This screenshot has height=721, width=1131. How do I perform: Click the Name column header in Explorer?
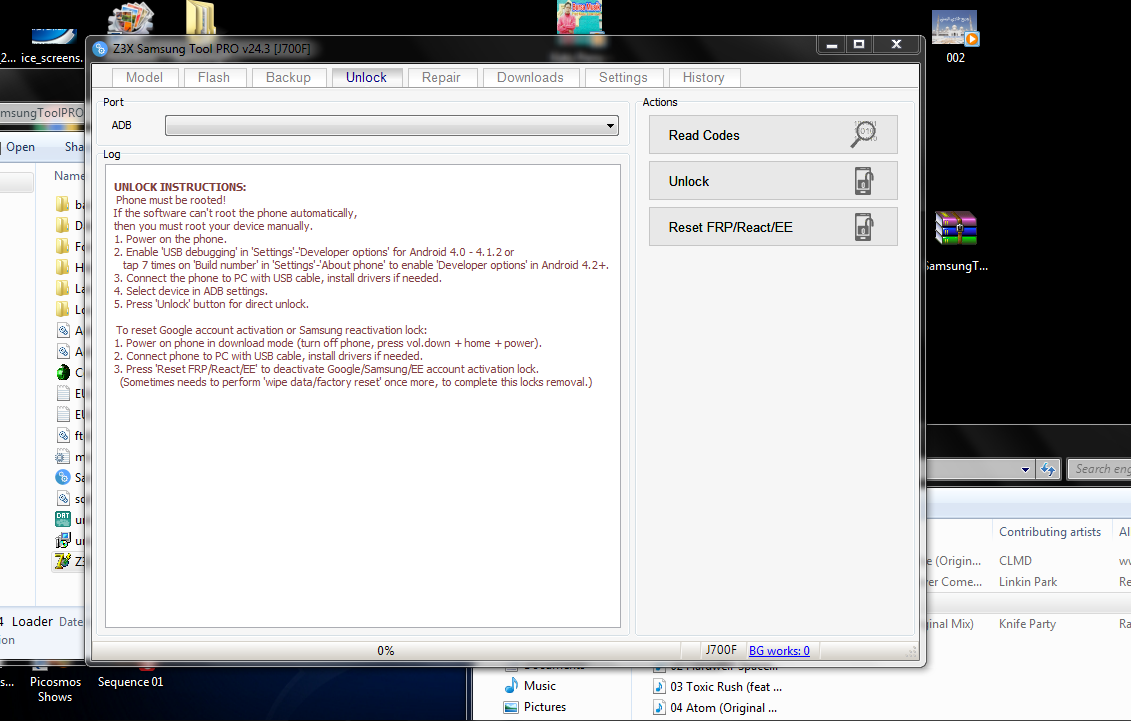pos(69,176)
